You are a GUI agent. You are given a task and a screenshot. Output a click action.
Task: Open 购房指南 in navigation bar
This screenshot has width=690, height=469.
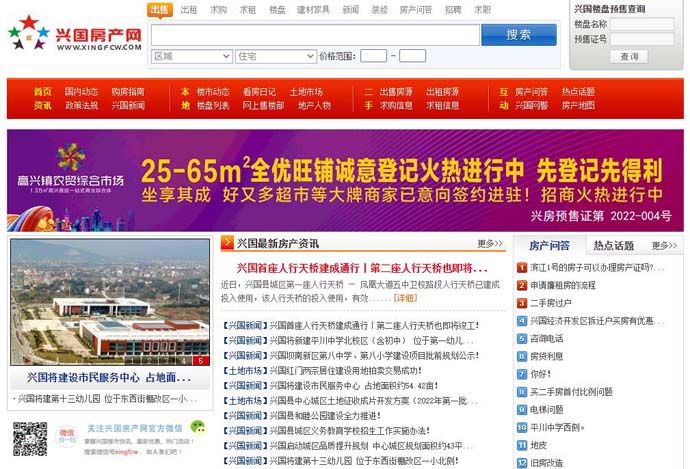[x=128, y=92]
